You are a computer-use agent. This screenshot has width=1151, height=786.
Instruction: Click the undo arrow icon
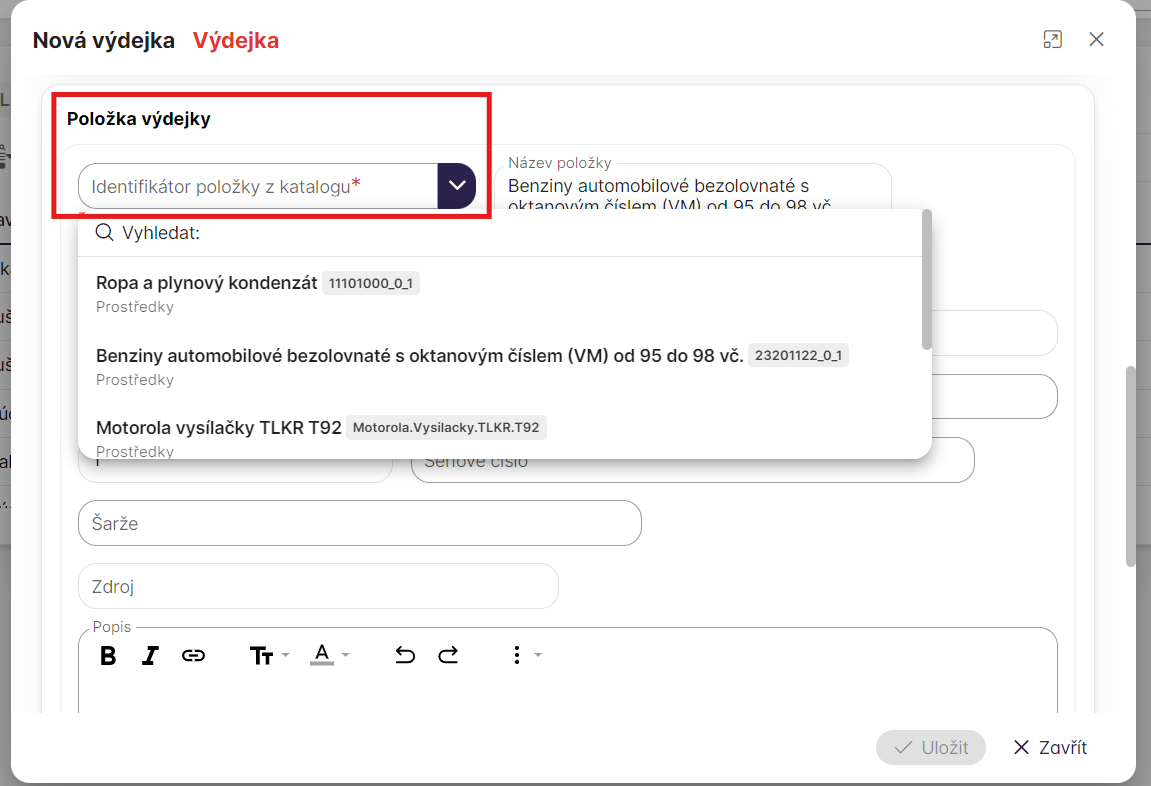(405, 656)
